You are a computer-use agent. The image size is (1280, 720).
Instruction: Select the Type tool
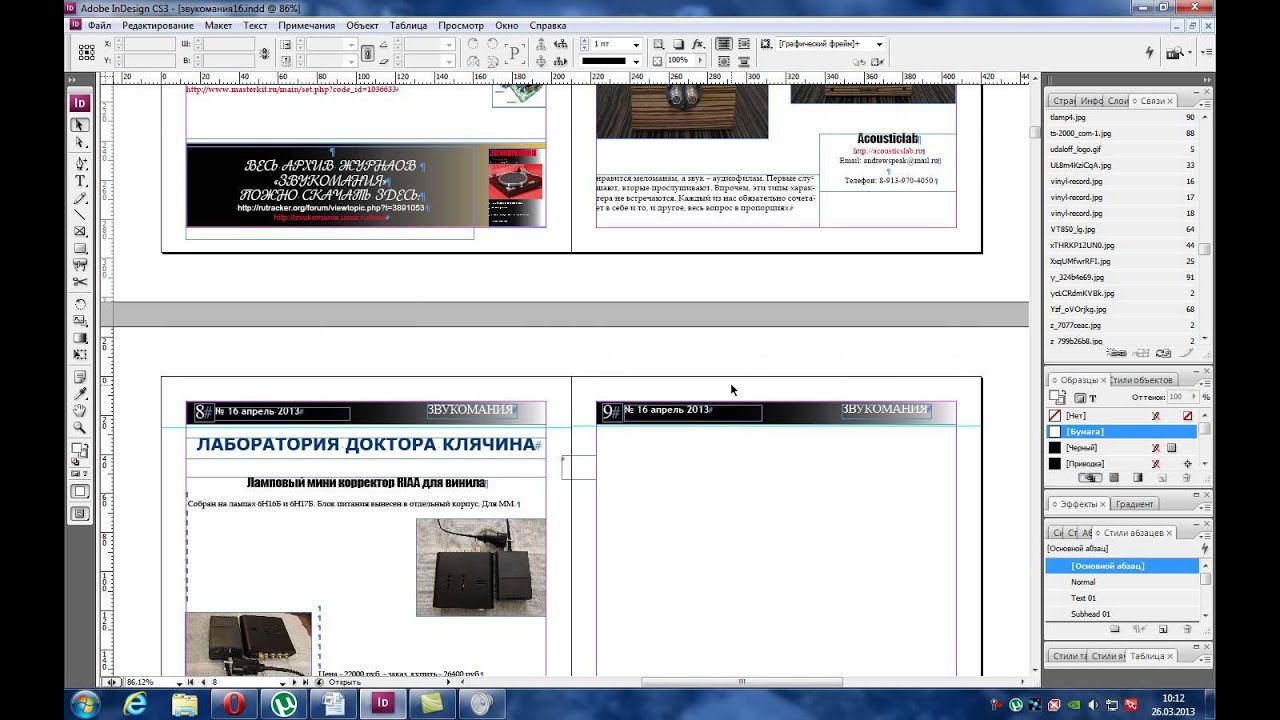[x=80, y=180]
